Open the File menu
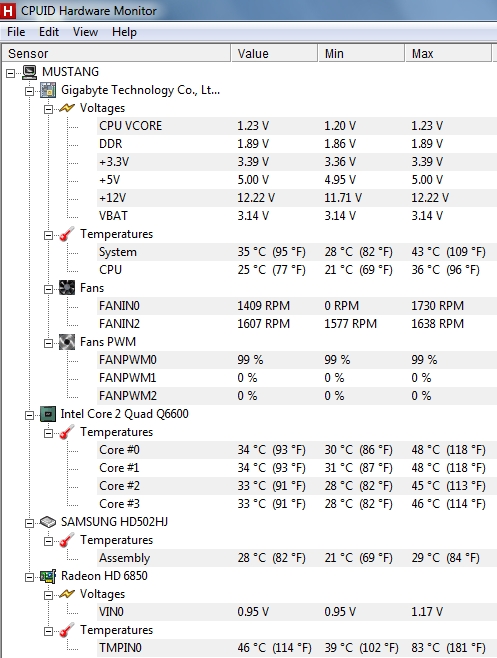The image size is (497, 658). (16, 32)
